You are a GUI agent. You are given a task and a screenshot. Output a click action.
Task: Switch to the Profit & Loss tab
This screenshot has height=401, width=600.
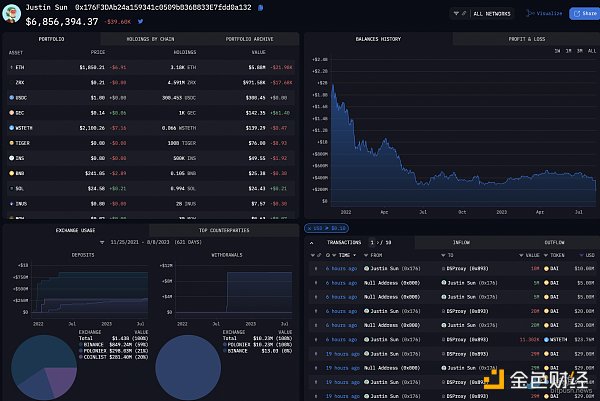(525, 38)
